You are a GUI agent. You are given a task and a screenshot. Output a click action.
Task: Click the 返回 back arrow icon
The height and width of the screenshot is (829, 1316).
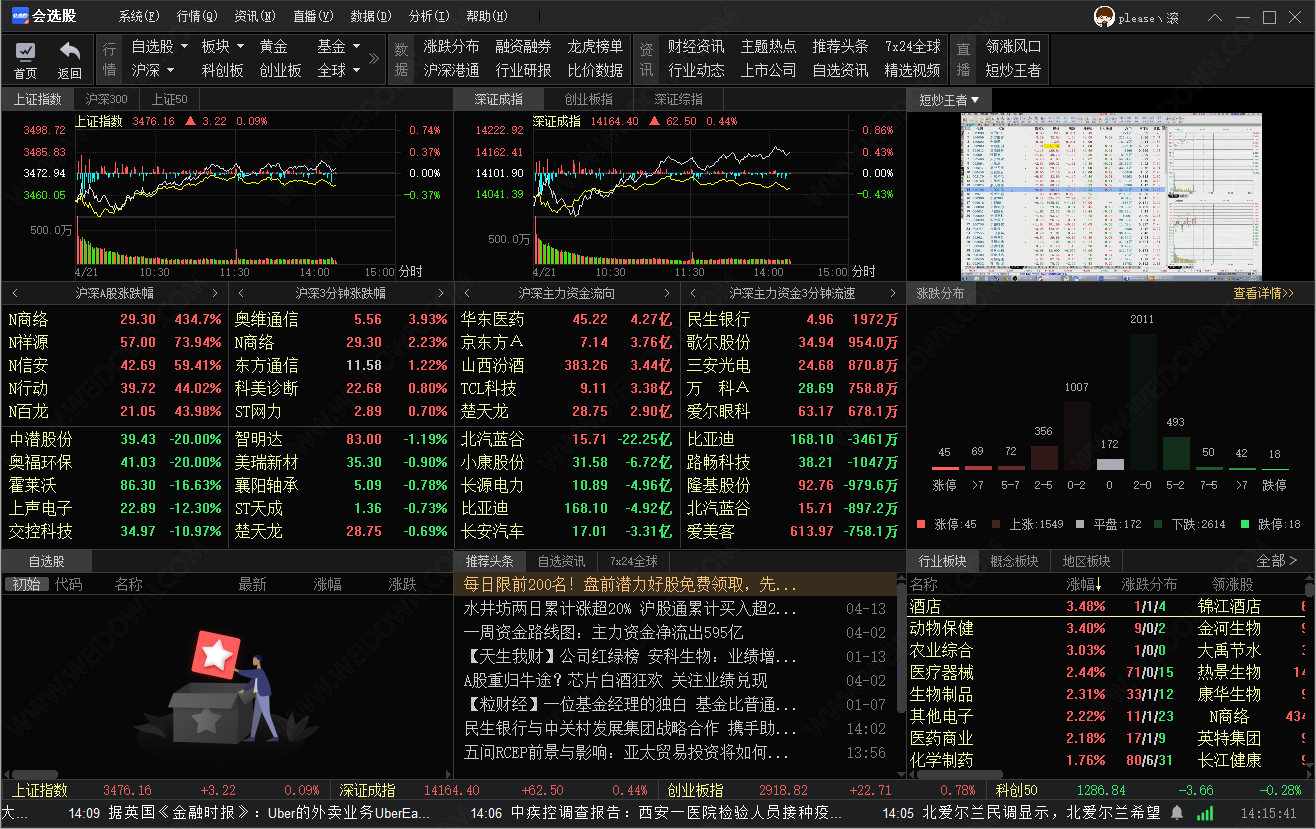coord(69,52)
